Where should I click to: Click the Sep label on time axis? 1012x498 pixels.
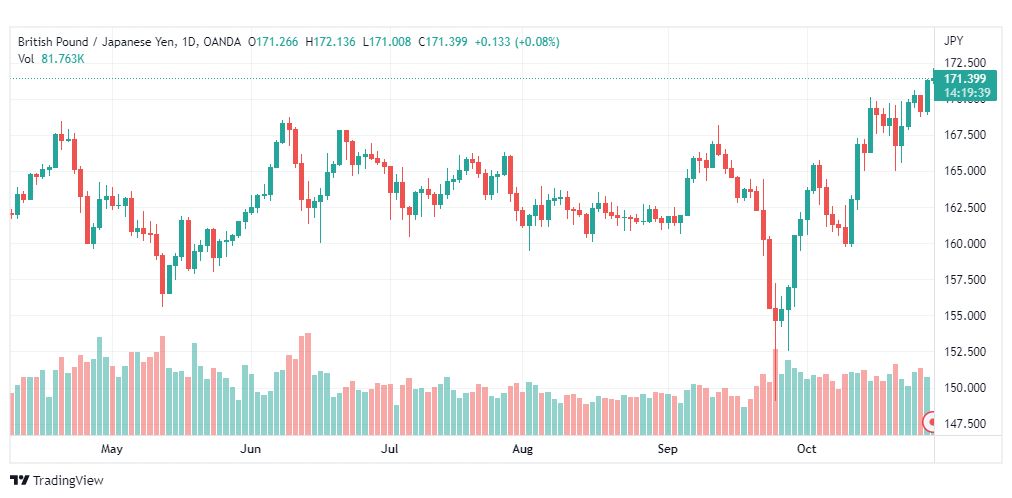pyautogui.click(x=667, y=449)
